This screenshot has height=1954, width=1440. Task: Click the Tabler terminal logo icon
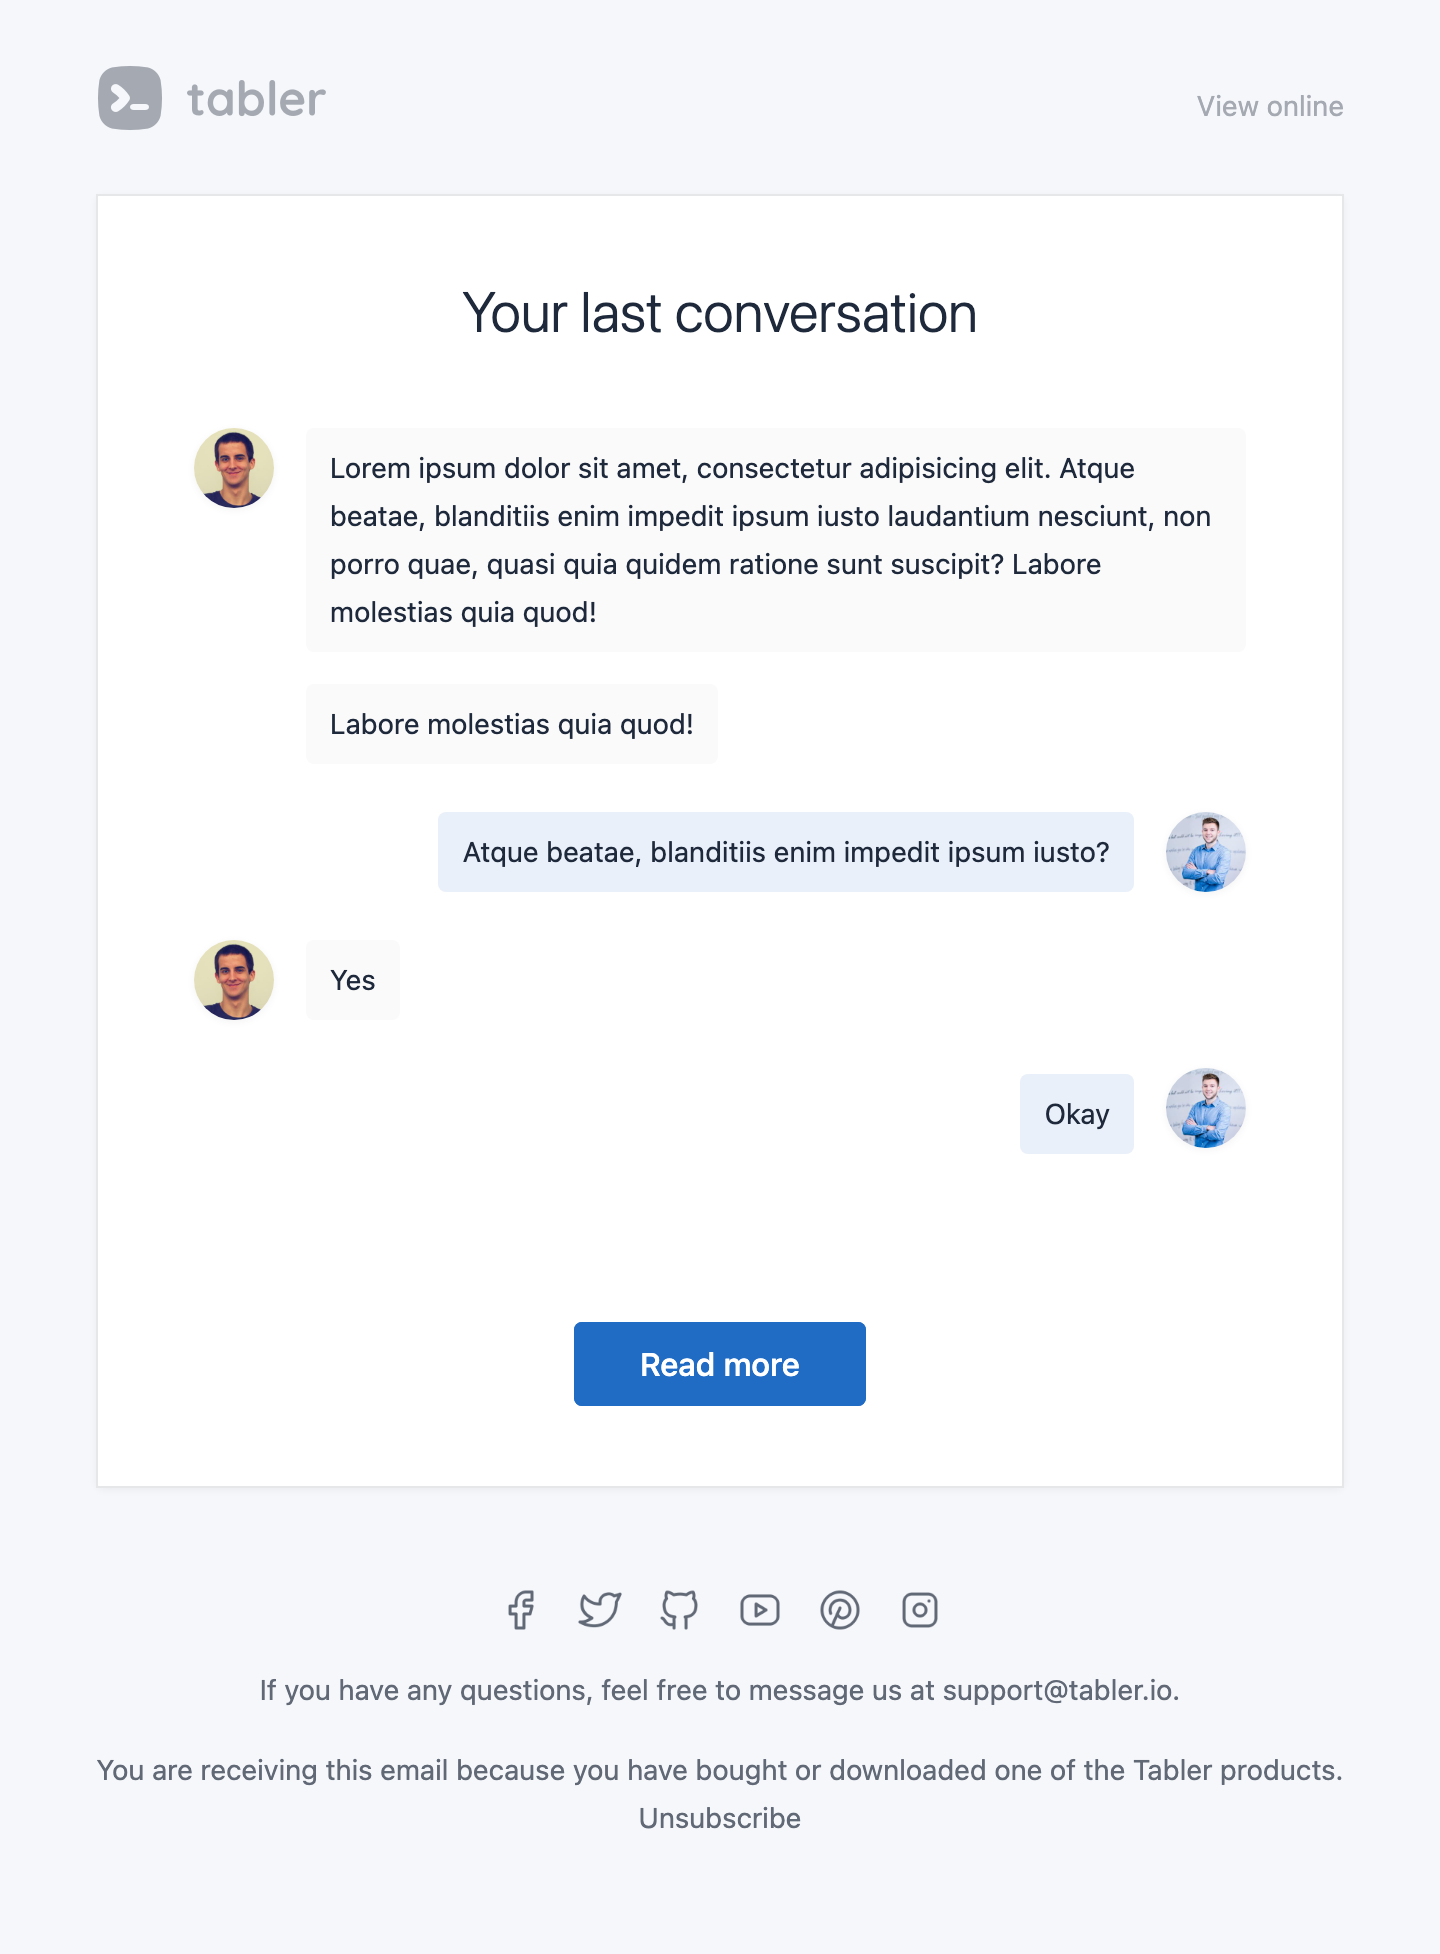click(x=130, y=98)
